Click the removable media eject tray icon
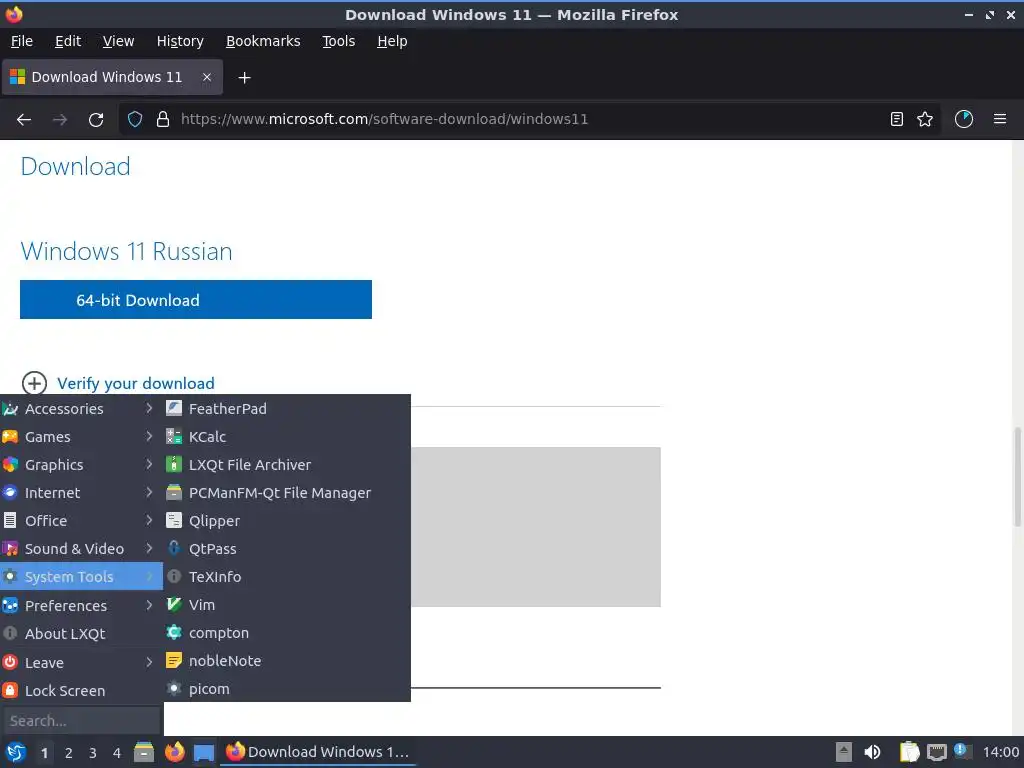1024x768 pixels. (x=844, y=752)
